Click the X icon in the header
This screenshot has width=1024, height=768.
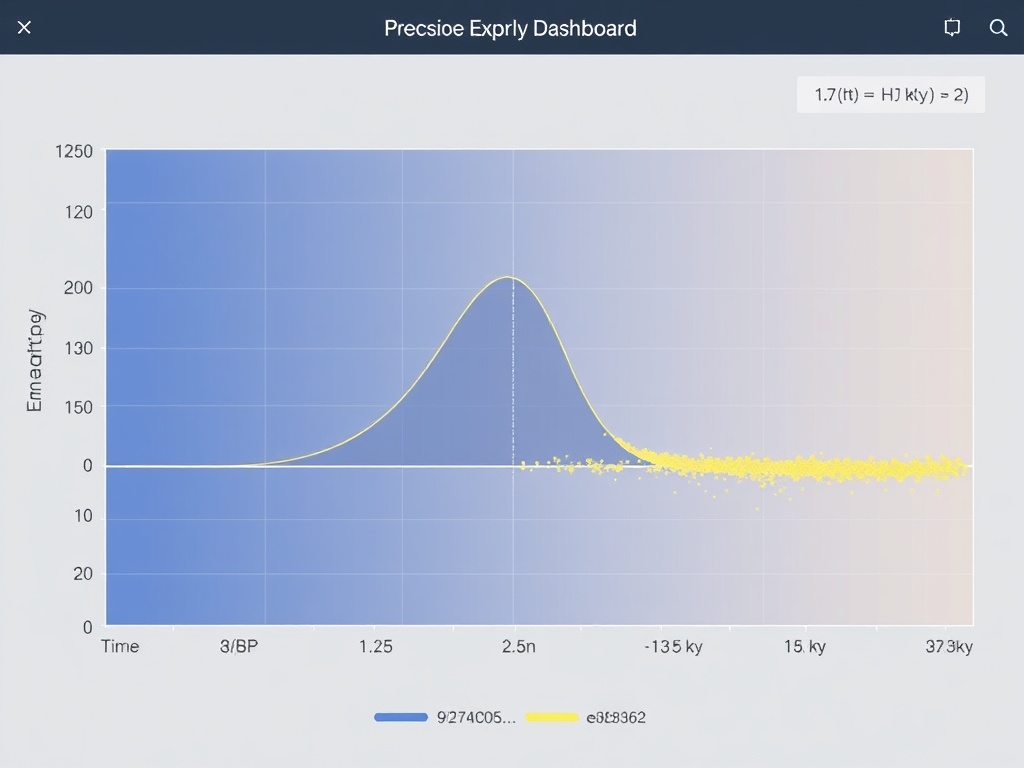(24, 28)
